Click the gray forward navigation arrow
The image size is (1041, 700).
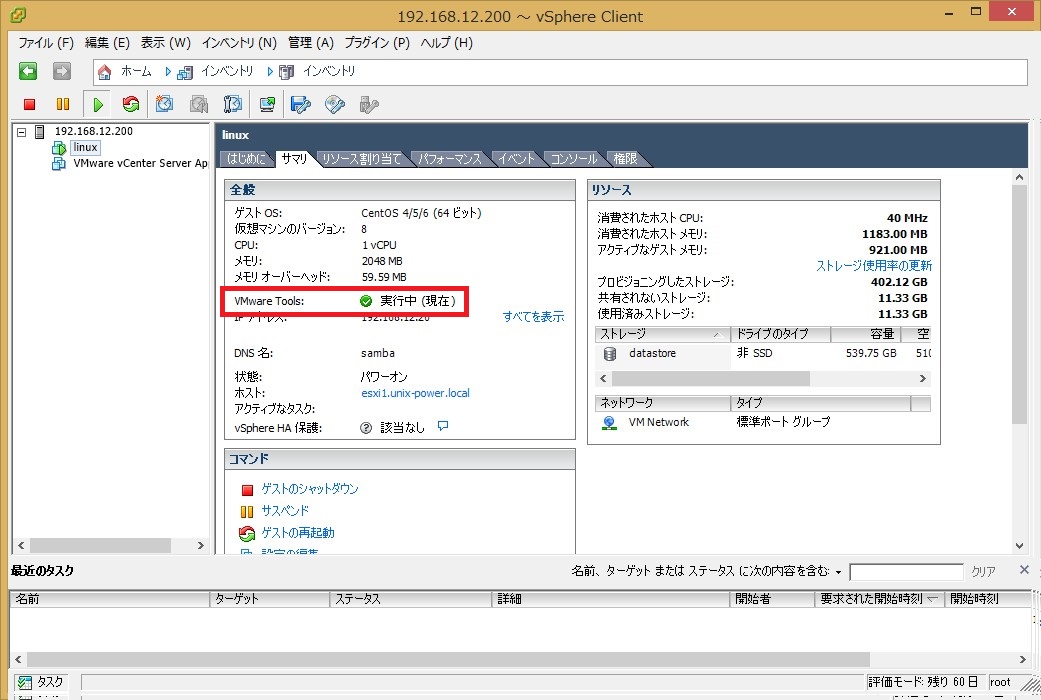(x=62, y=71)
